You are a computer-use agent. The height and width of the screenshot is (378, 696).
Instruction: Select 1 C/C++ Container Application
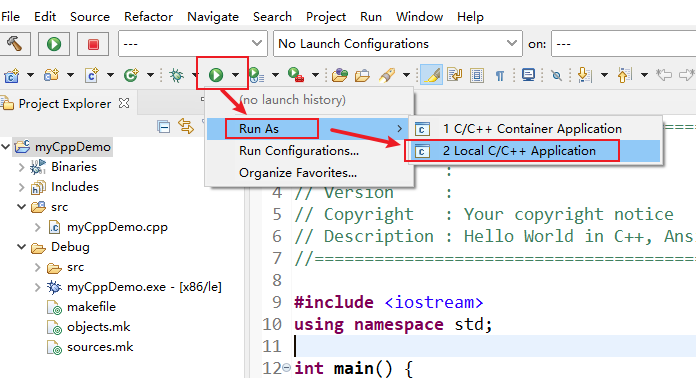click(535, 129)
